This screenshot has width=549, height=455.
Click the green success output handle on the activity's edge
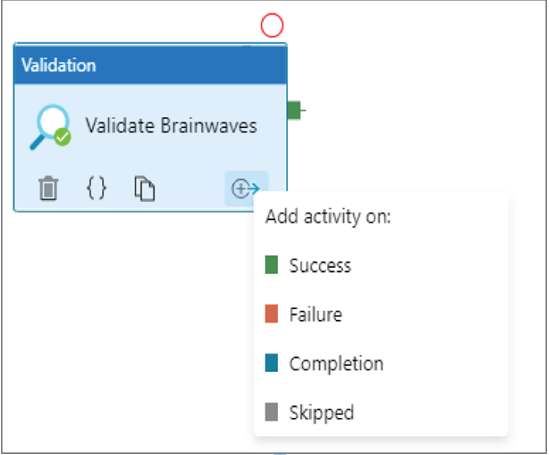294,110
